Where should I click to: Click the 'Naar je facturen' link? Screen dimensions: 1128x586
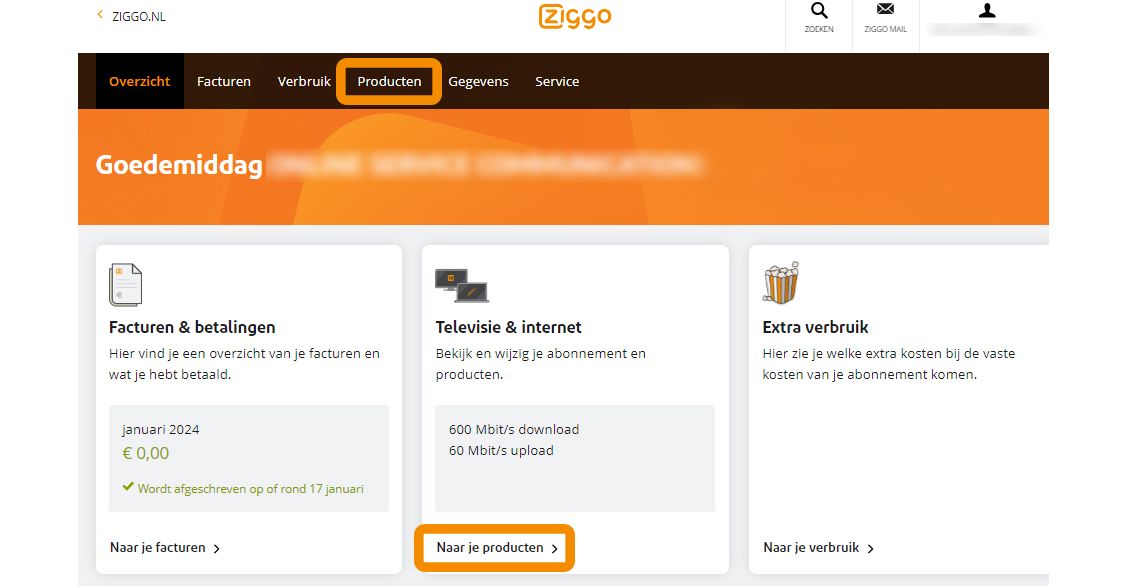click(165, 548)
